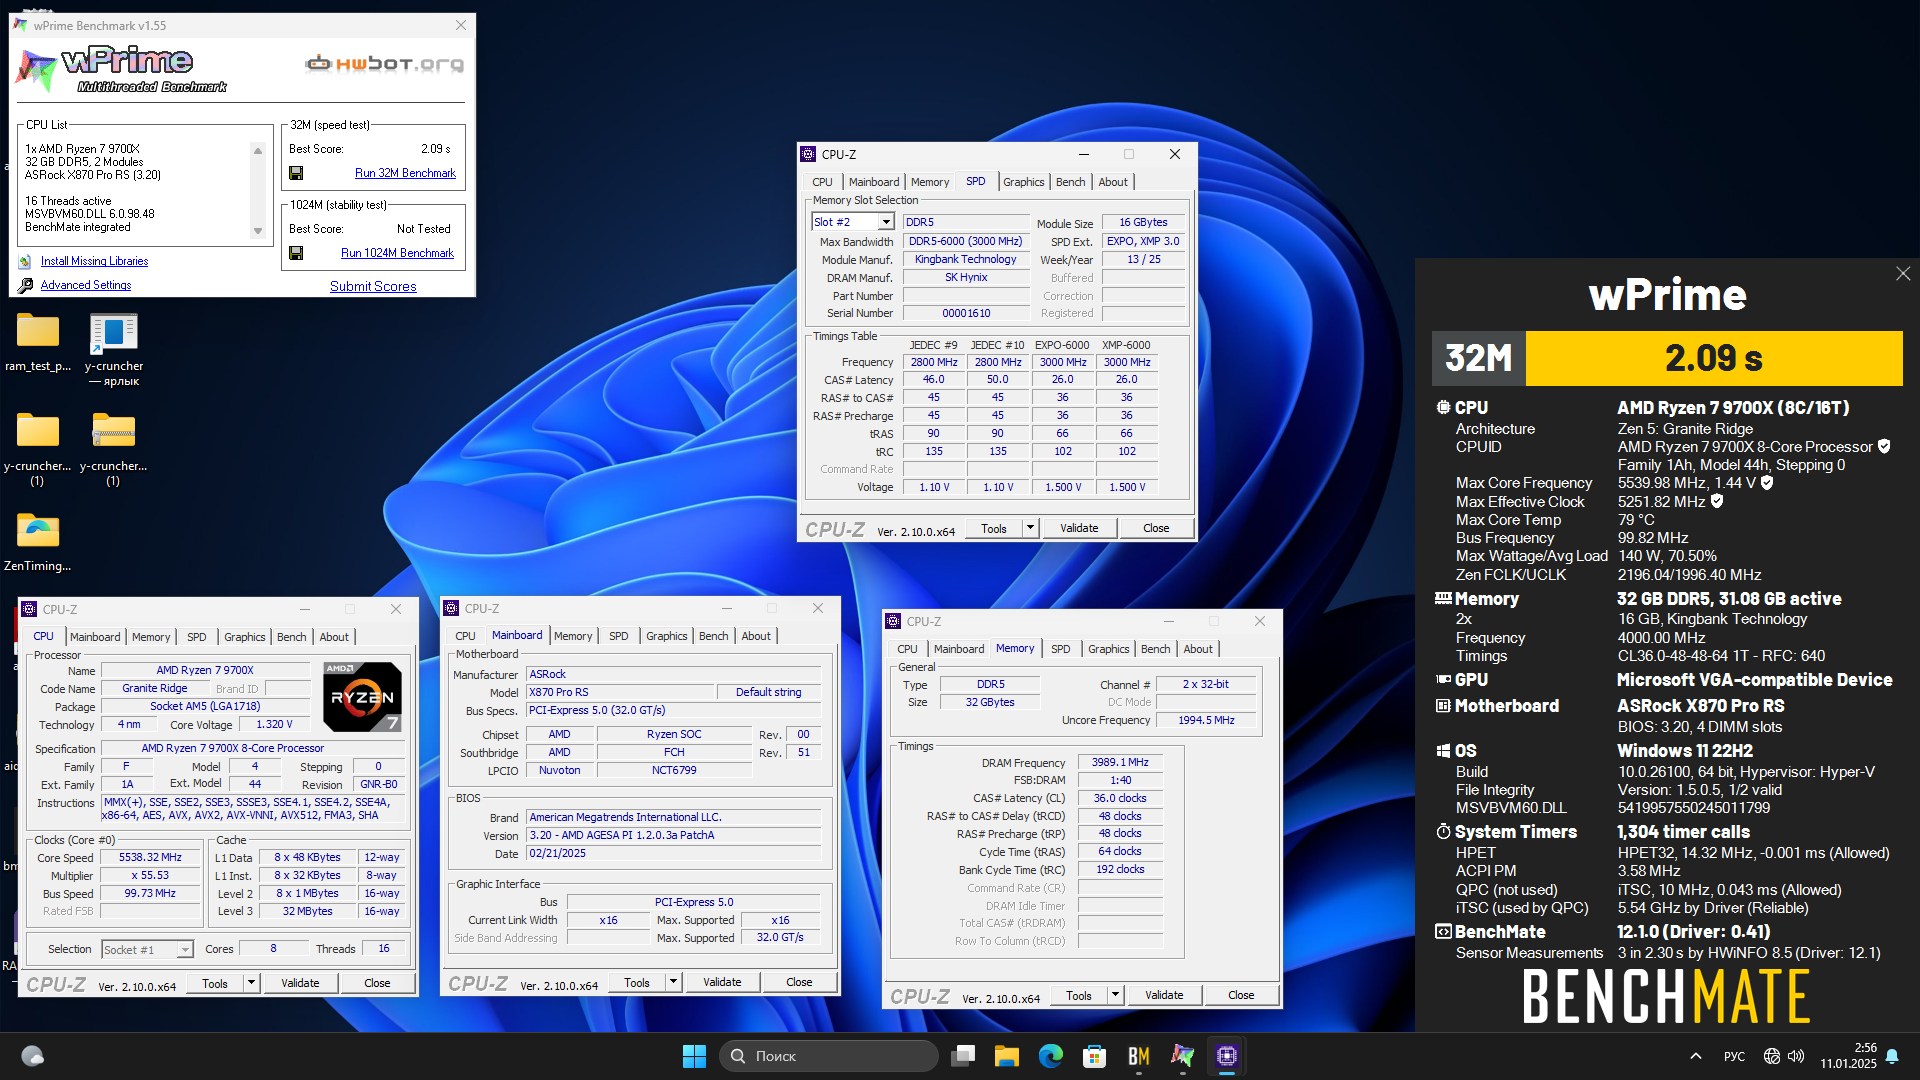
Task: Show hidden system tray icons
Action: pyautogui.click(x=1696, y=1056)
